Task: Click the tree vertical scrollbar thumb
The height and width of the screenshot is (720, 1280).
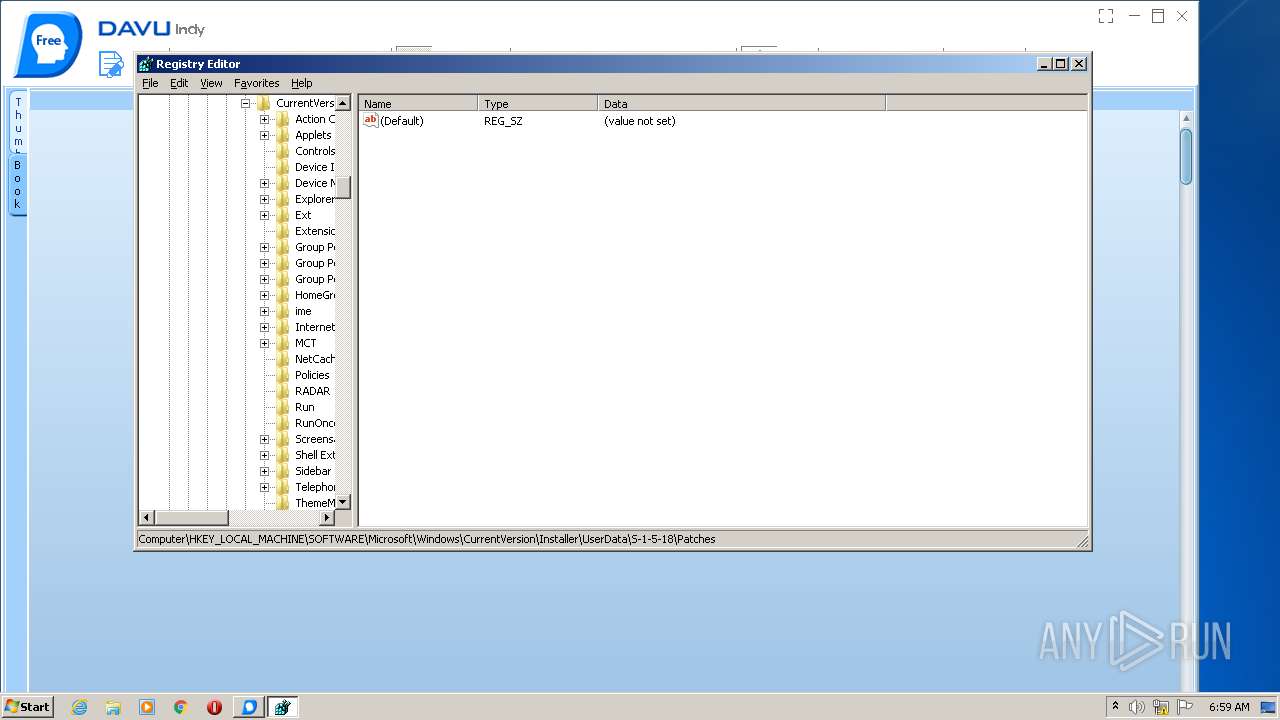Action: click(343, 188)
